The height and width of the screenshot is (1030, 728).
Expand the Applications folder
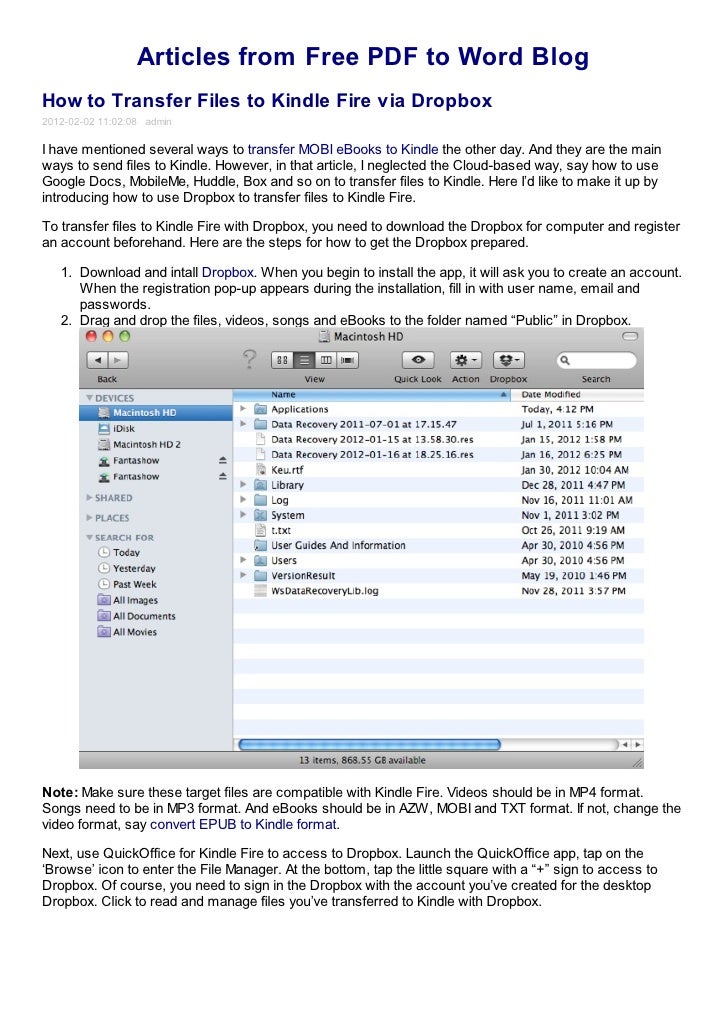point(243,409)
